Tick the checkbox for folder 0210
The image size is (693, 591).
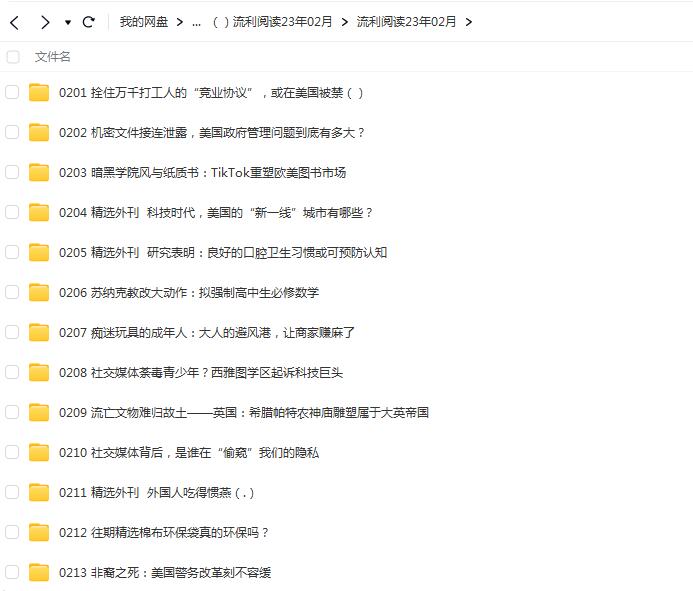coord(12,452)
